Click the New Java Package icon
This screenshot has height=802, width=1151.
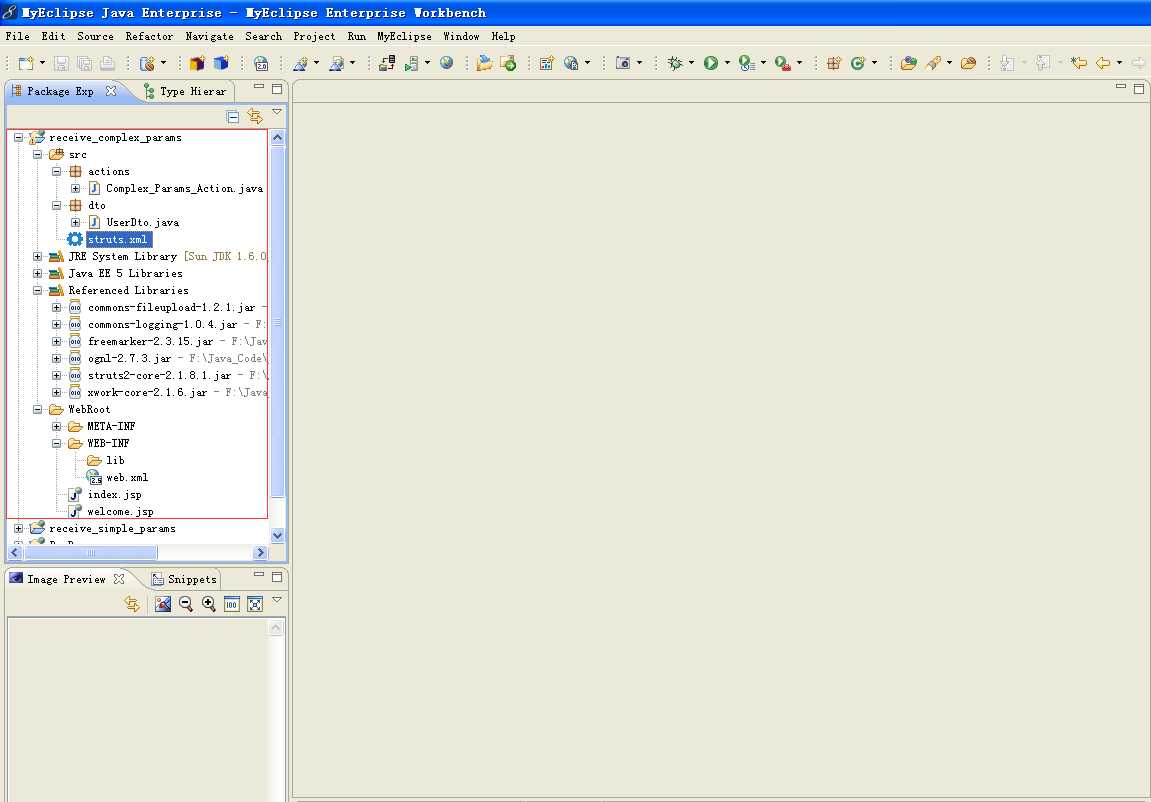[833, 63]
